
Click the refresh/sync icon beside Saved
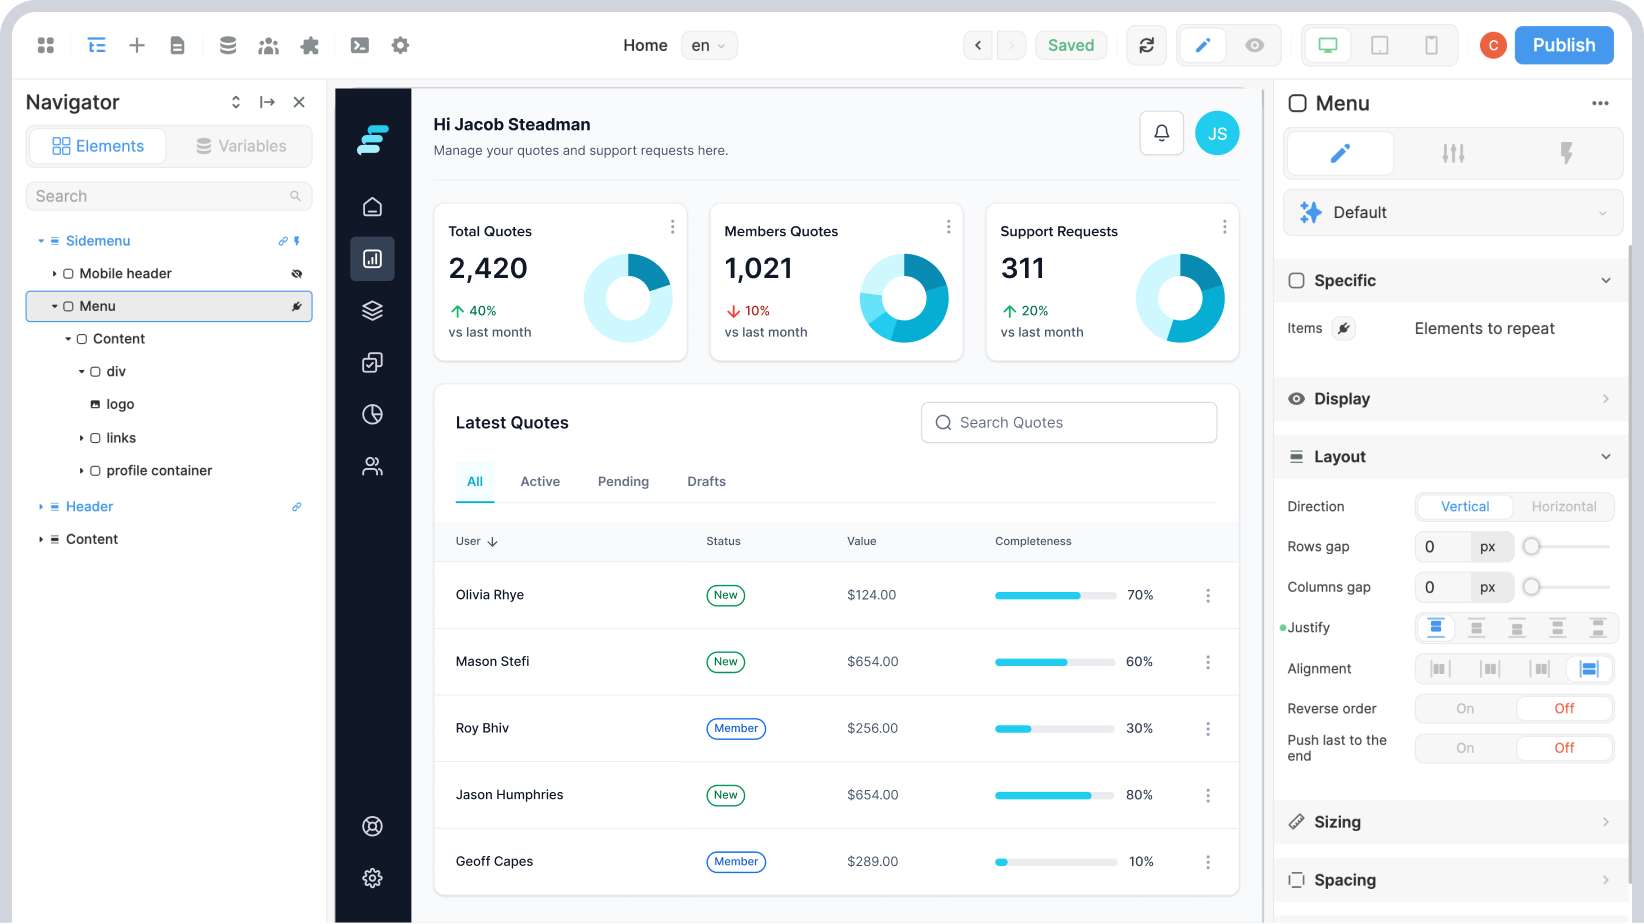tap(1146, 45)
